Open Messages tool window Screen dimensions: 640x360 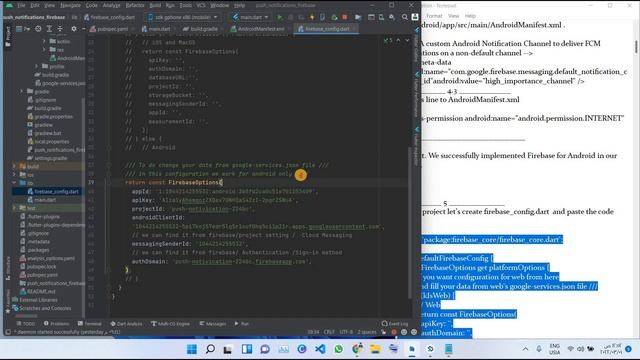(x=213, y=324)
